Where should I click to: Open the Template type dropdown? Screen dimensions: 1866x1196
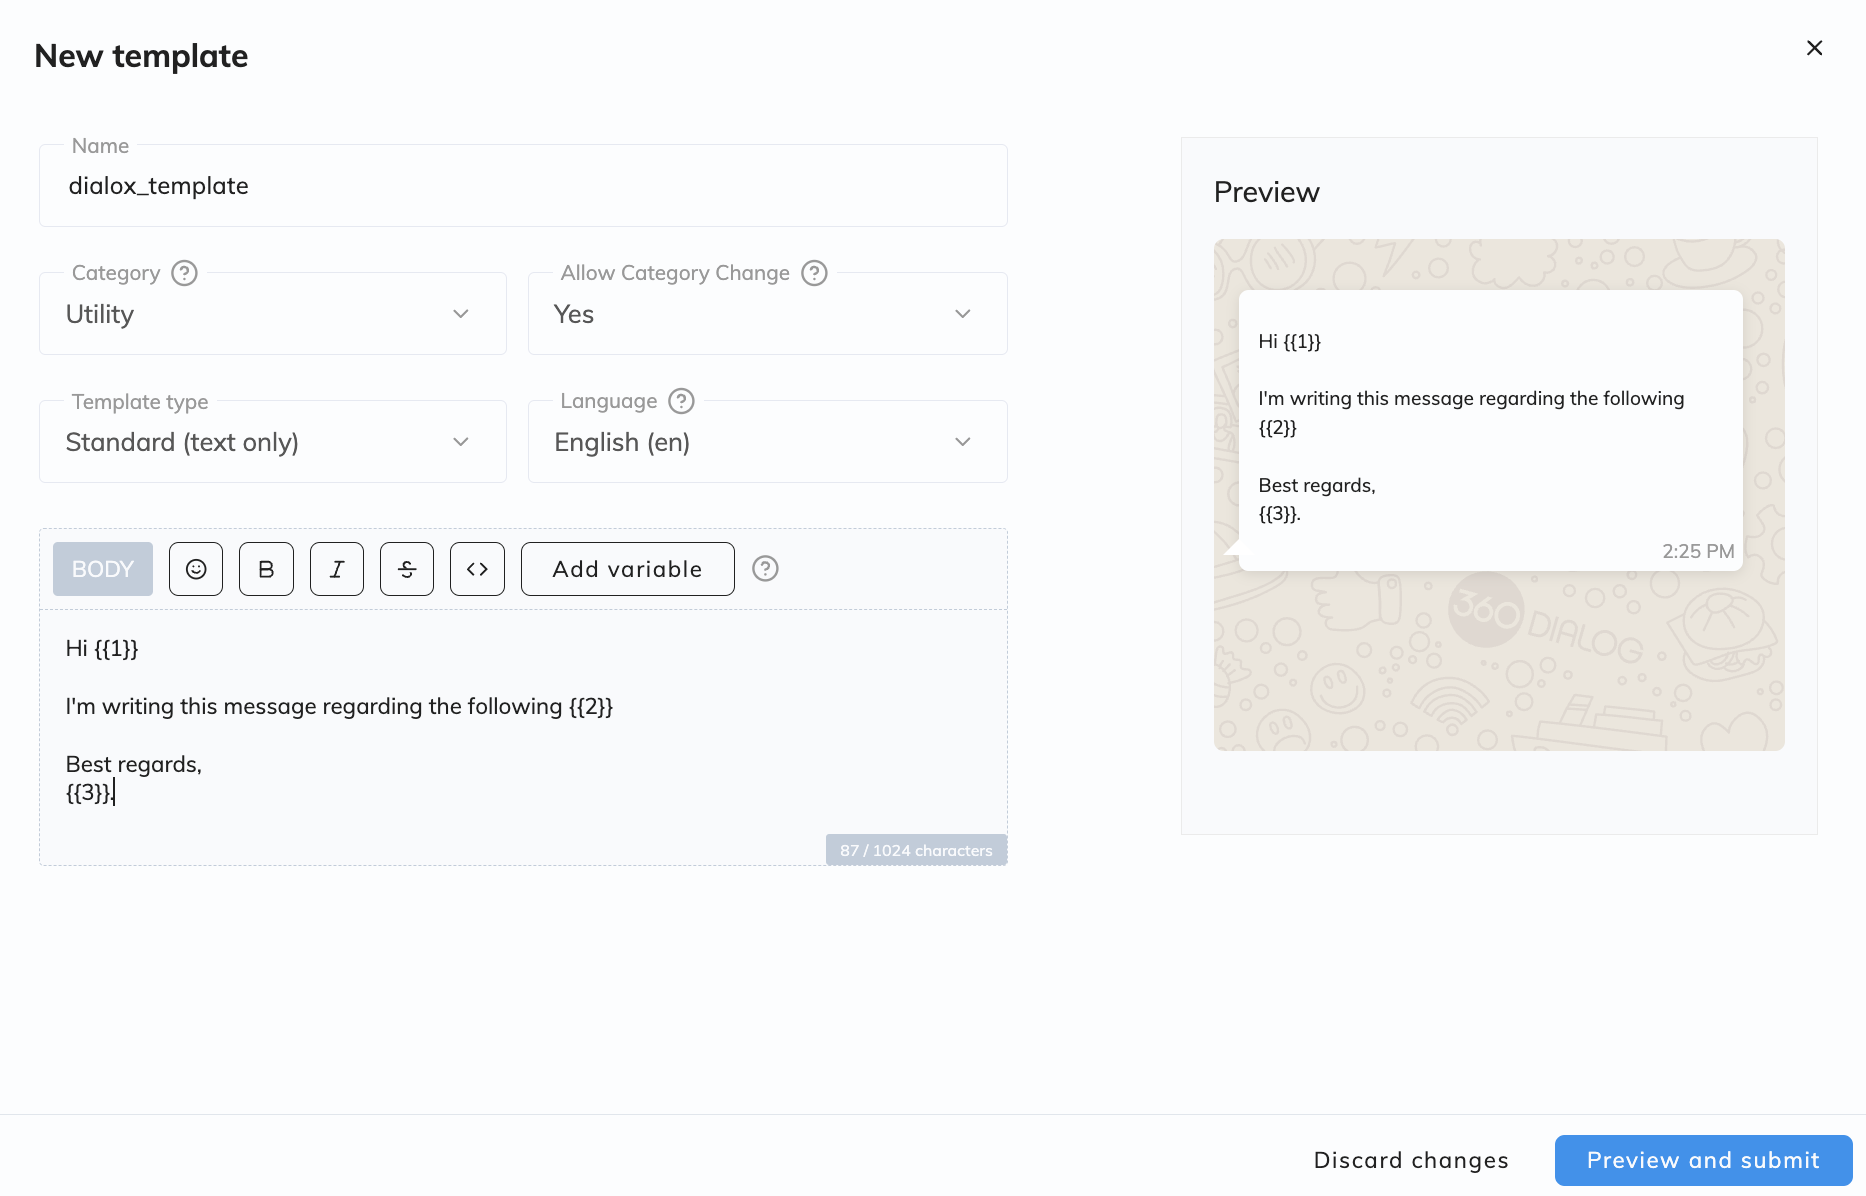(x=272, y=442)
